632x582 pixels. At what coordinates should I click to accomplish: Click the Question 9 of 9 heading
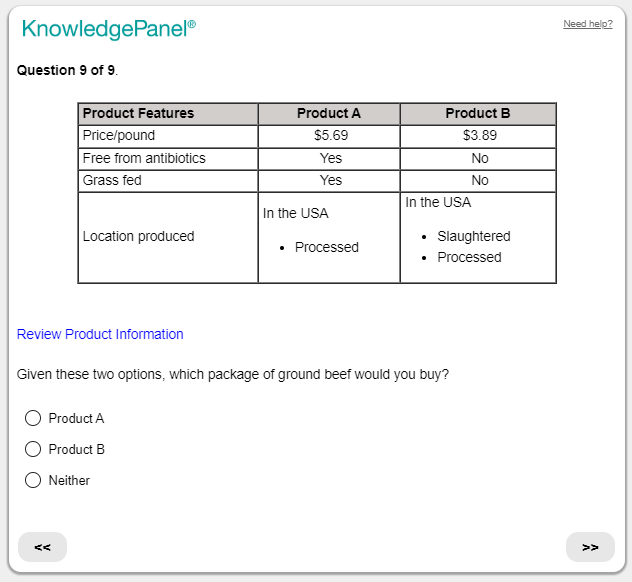pos(67,70)
